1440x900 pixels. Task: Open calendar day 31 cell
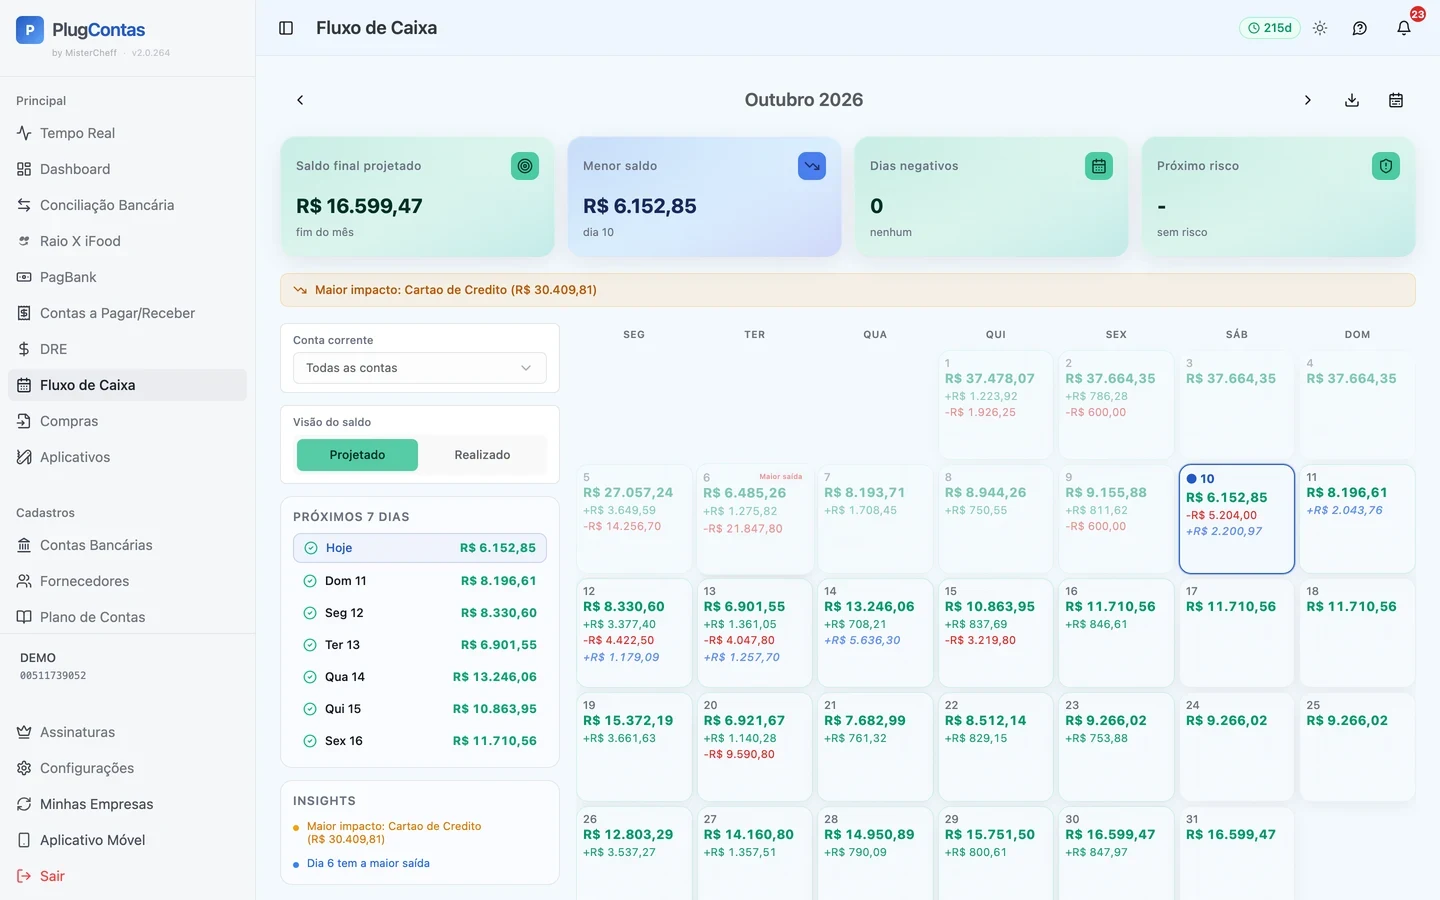coord(1237,853)
